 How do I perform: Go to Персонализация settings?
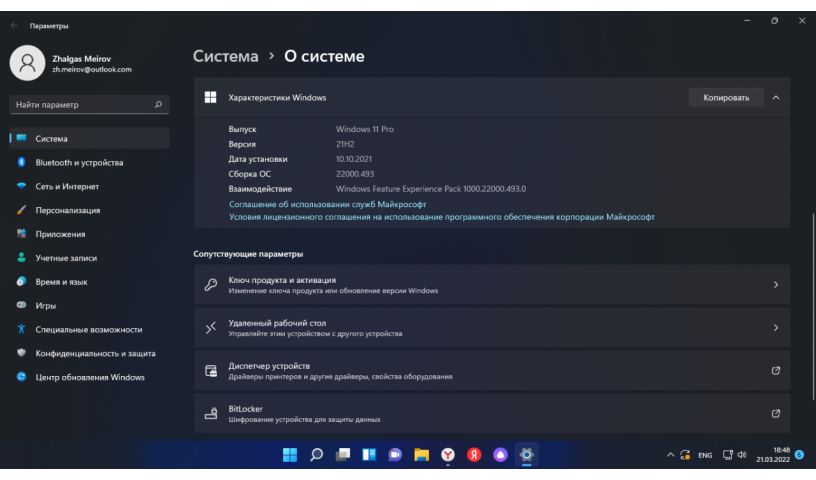coord(90,210)
